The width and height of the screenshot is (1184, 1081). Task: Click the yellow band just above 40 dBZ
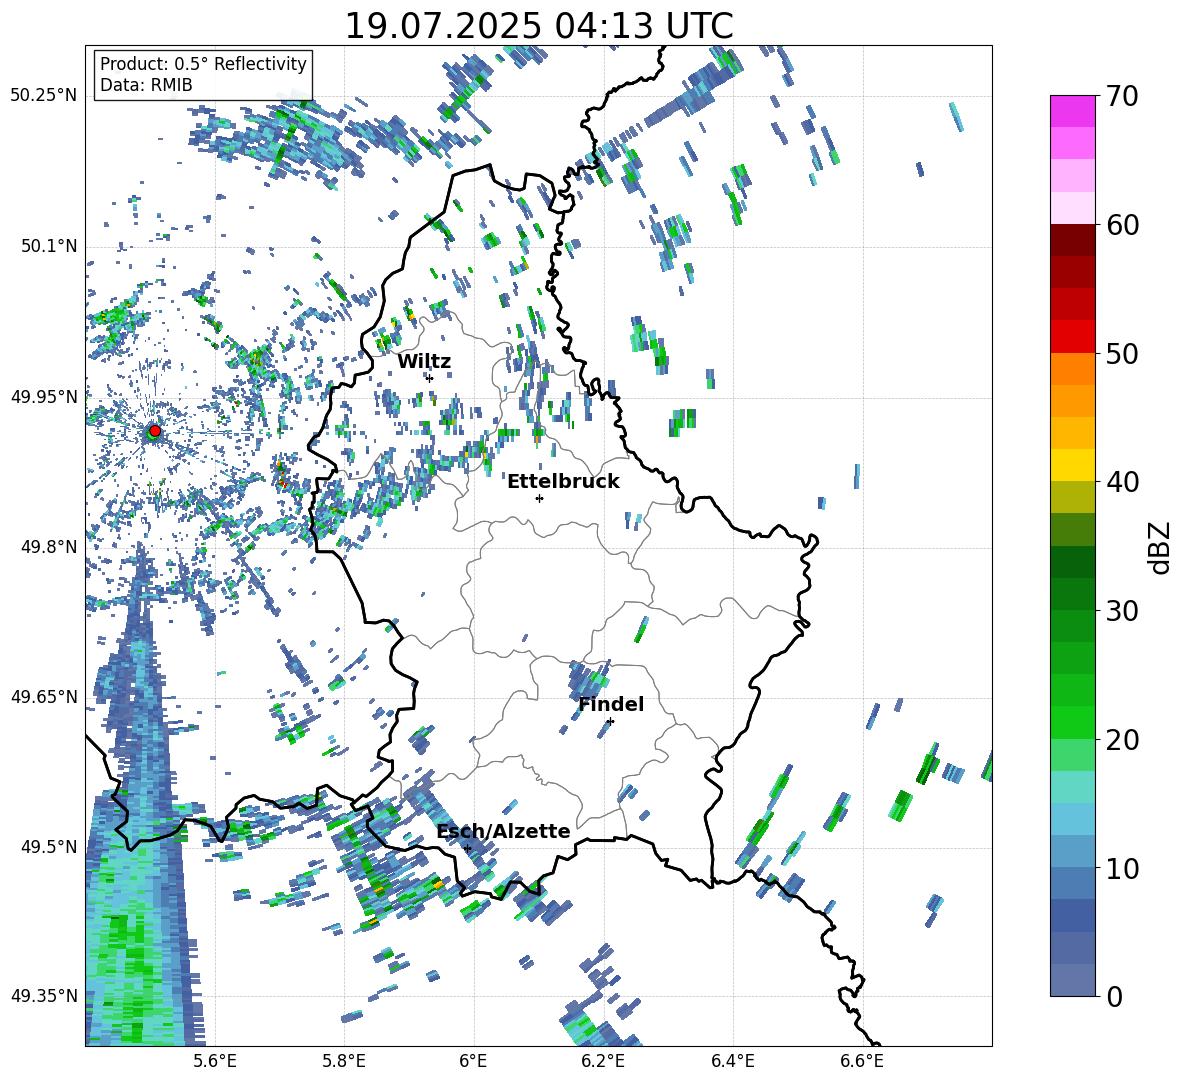point(1072,464)
